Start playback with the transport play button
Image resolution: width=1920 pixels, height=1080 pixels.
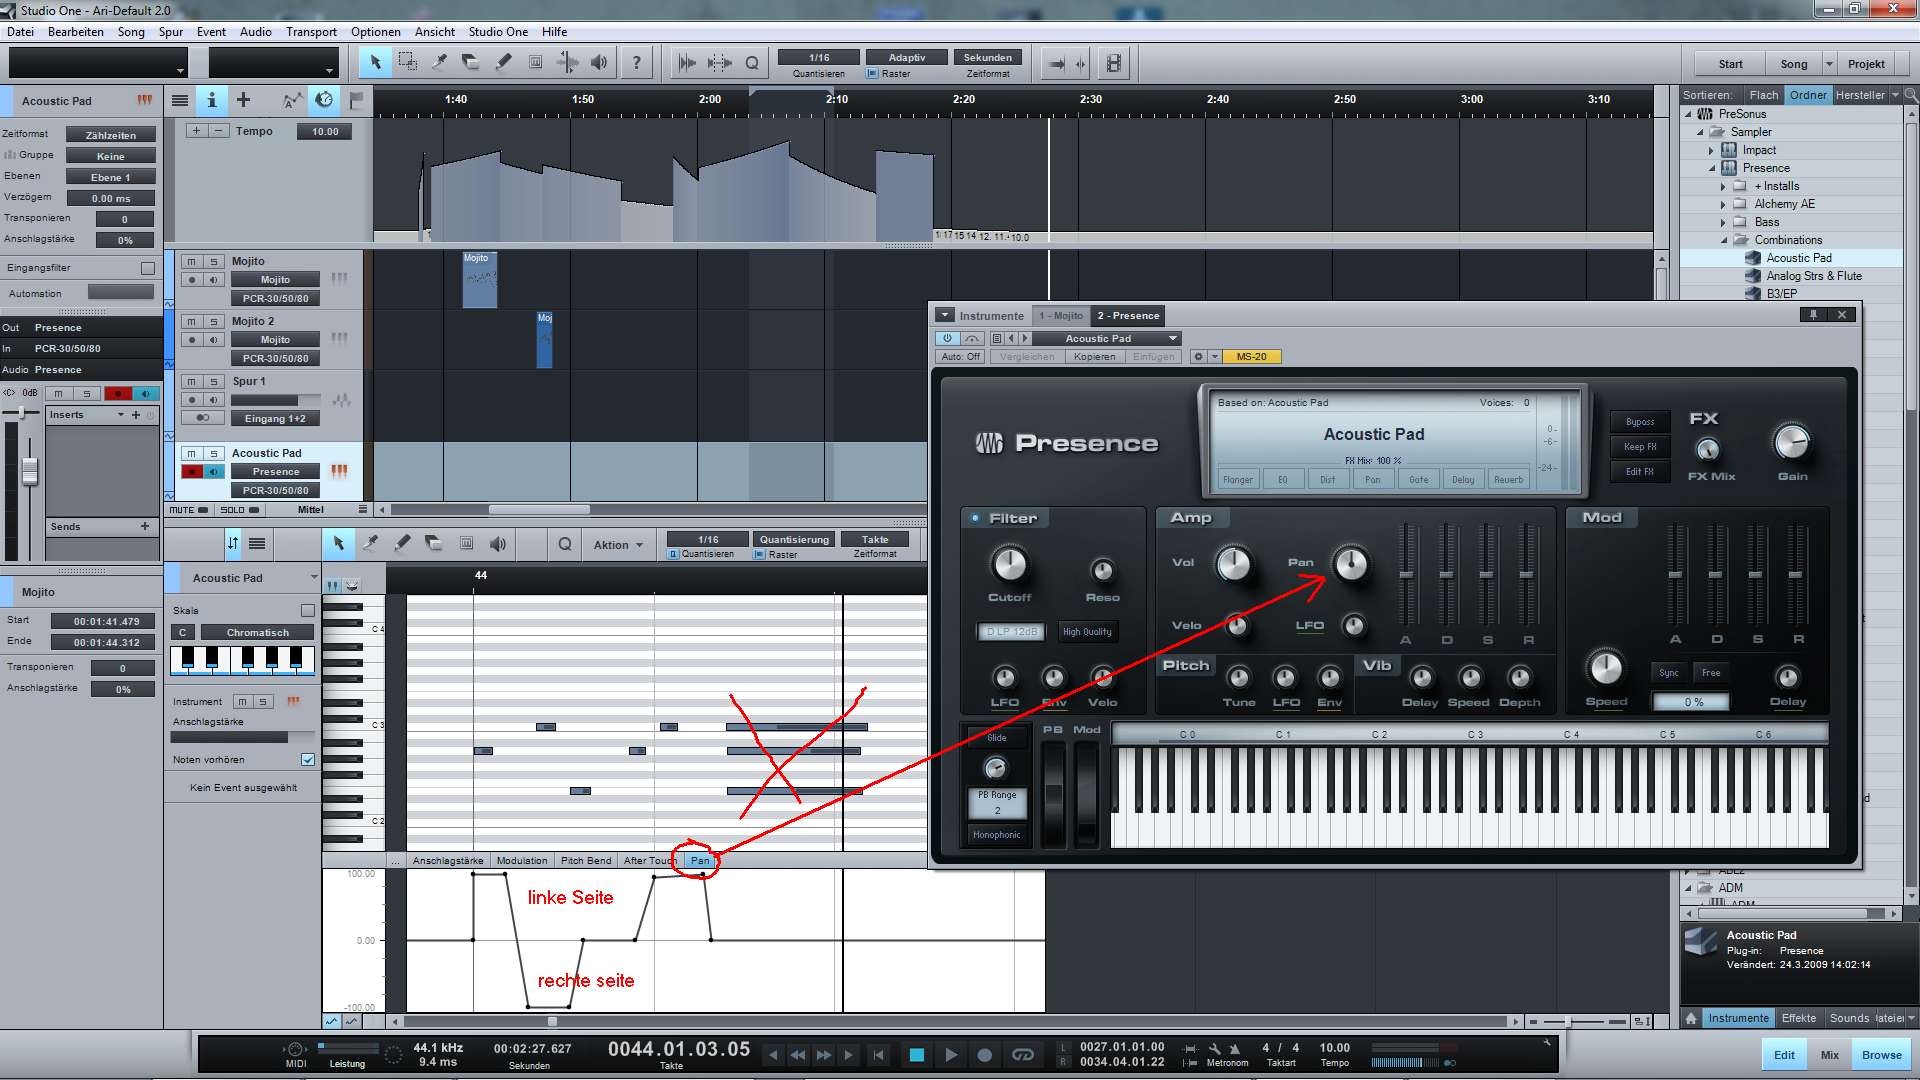coord(951,1054)
